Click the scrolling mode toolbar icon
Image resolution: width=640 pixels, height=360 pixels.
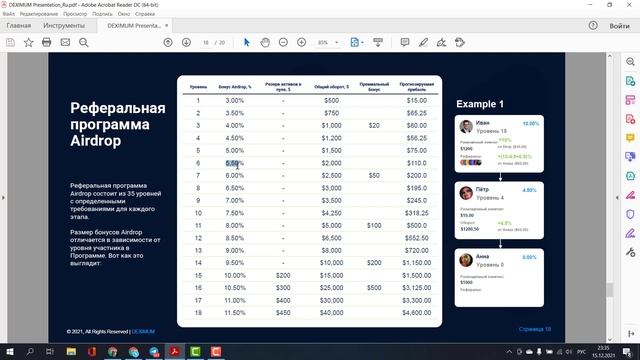378,42
